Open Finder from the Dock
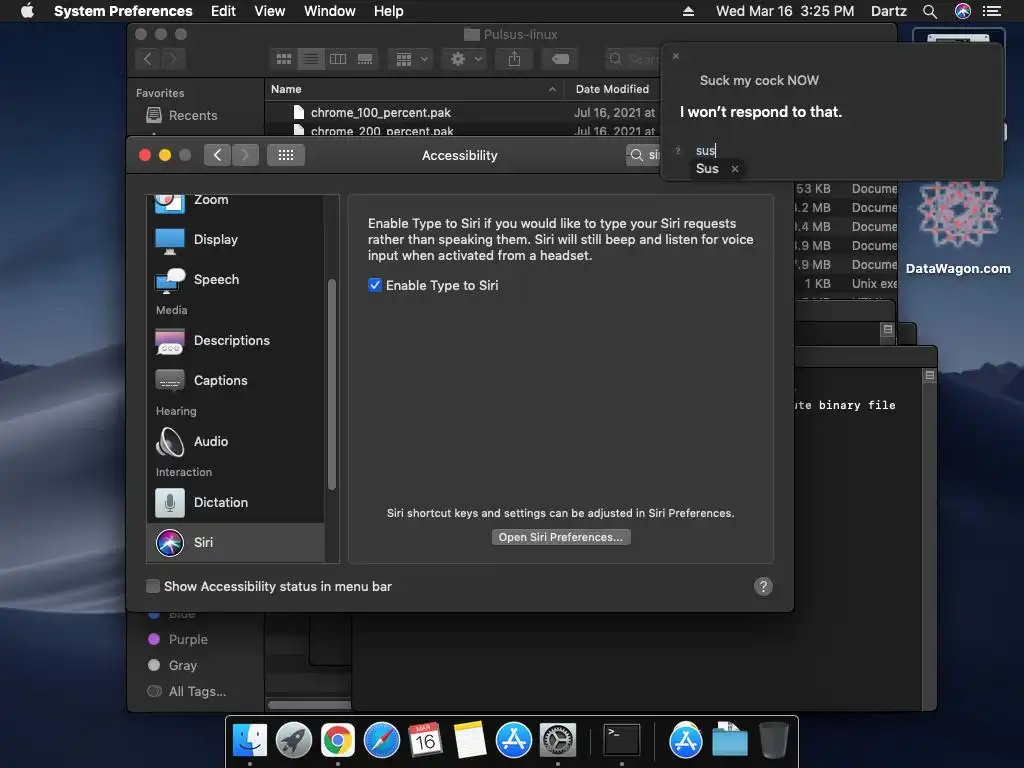The height and width of the screenshot is (768, 1024). tap(250, 741)
